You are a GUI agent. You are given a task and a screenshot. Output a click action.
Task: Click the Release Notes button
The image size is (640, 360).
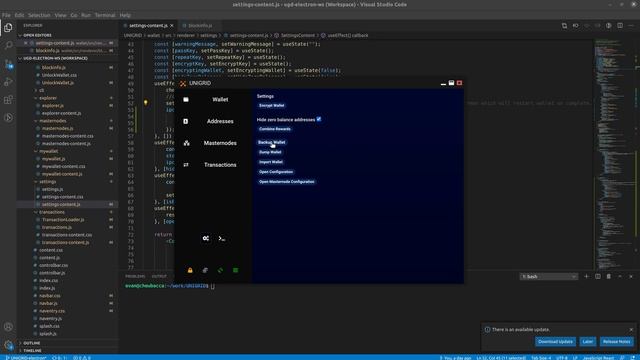coord(616,341)
